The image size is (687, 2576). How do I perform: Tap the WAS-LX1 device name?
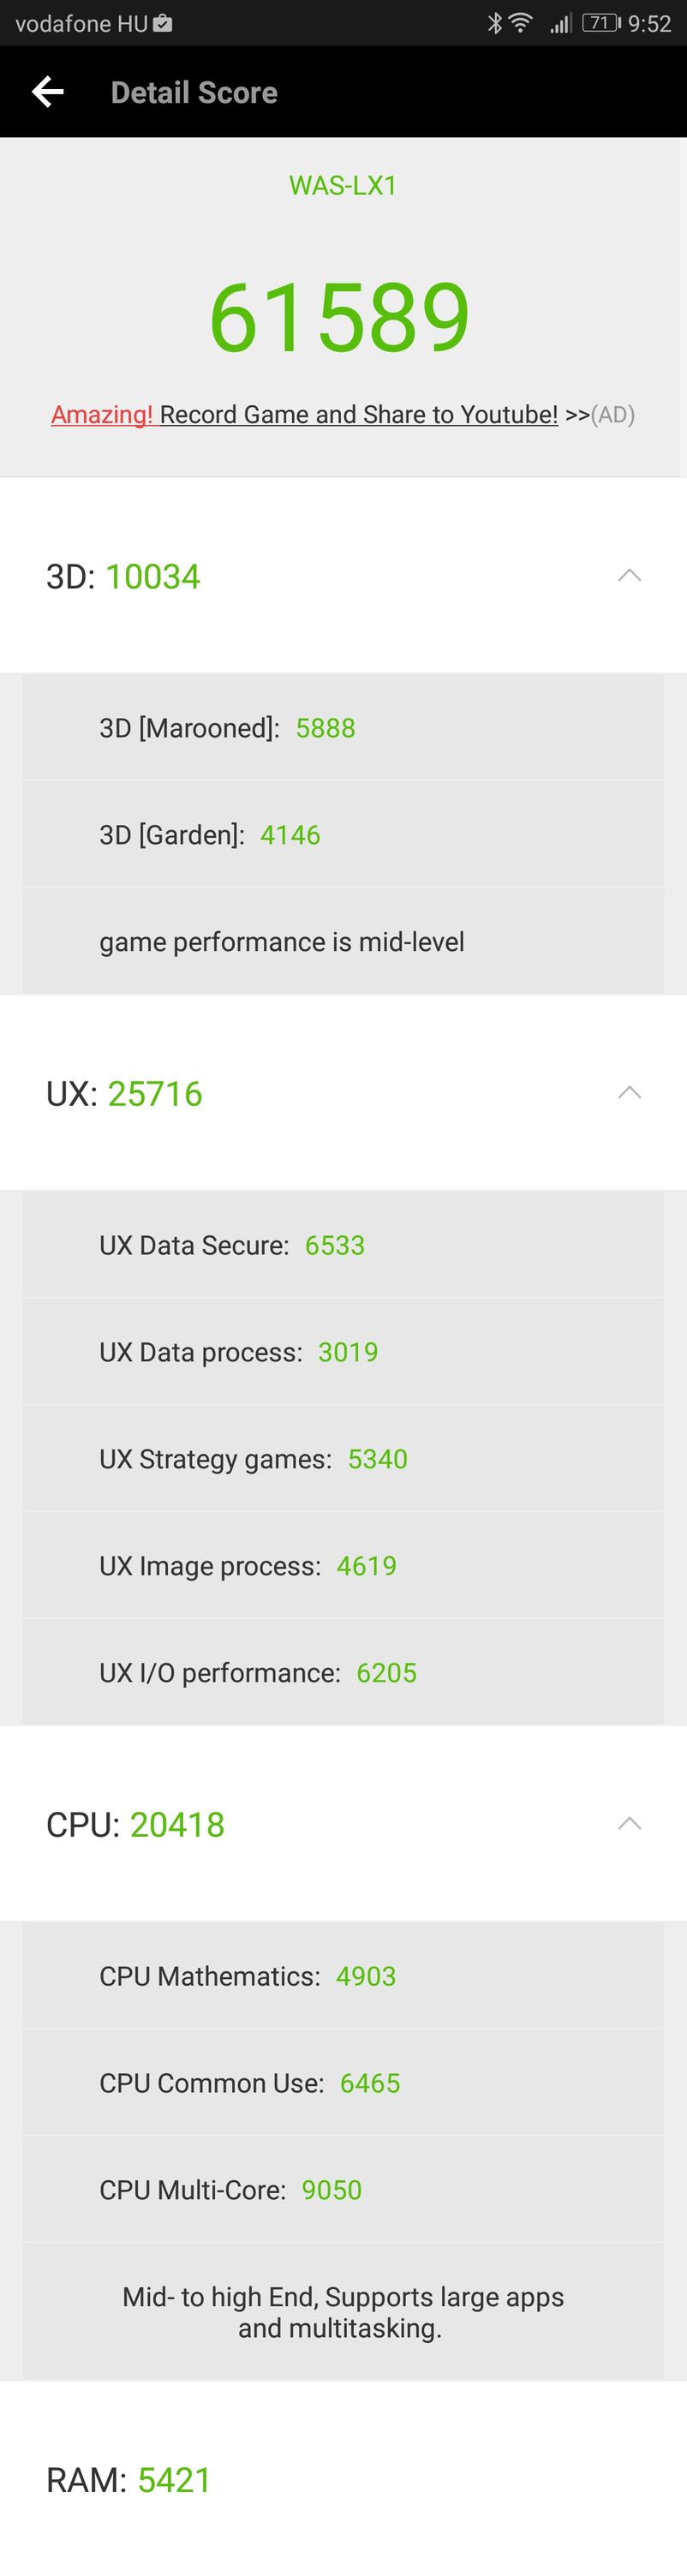343,185
